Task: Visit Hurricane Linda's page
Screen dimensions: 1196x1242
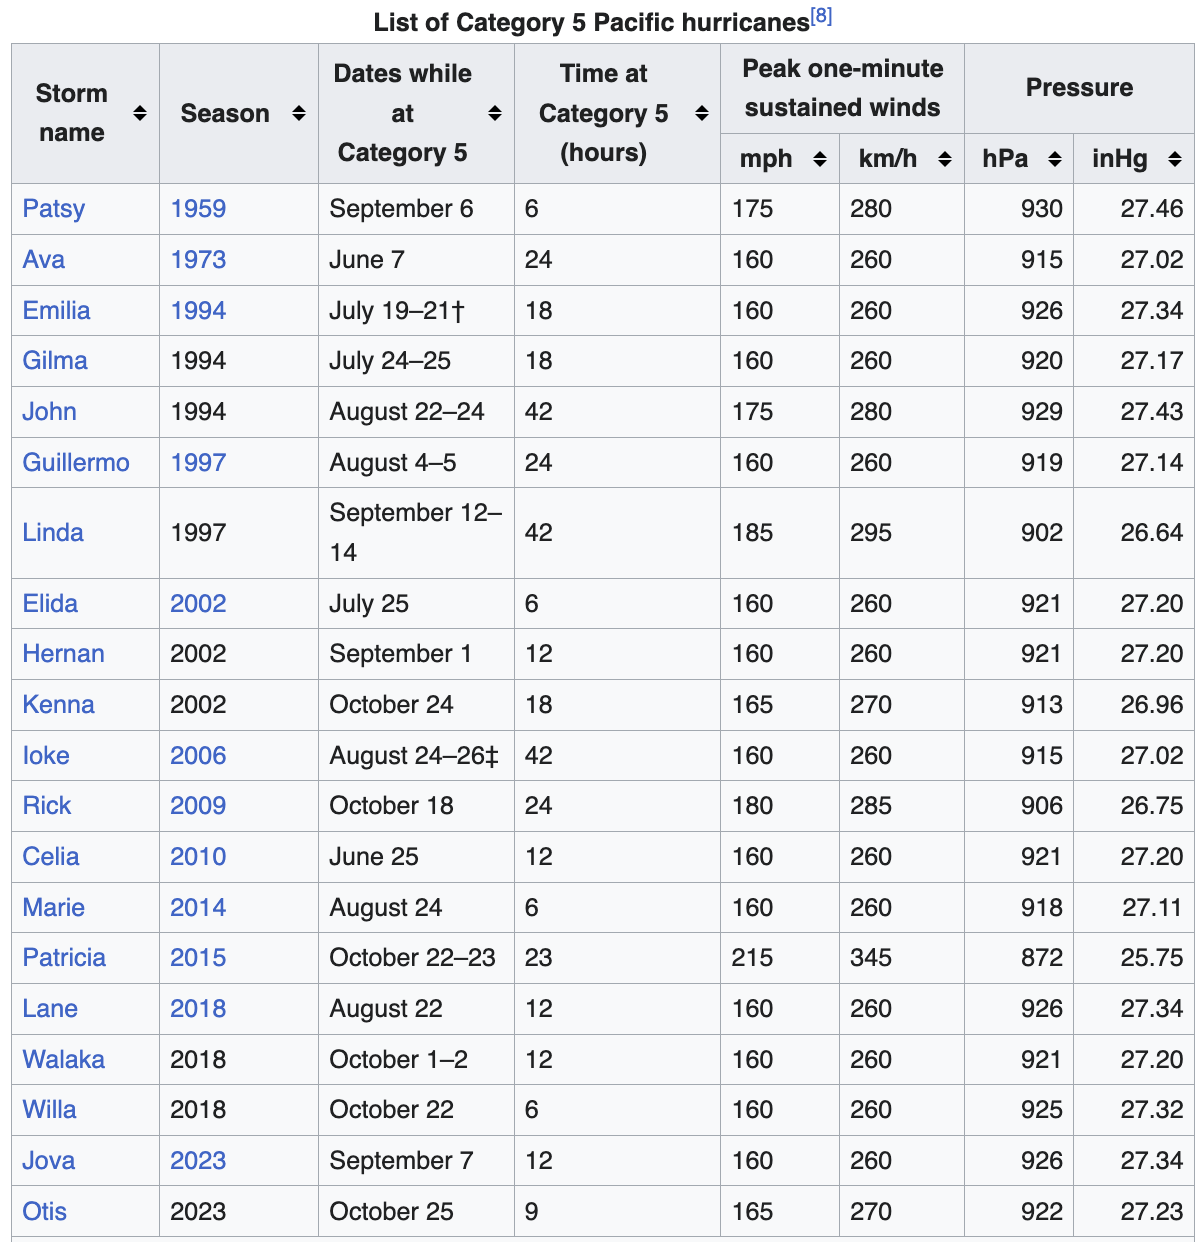Action: 53,533
